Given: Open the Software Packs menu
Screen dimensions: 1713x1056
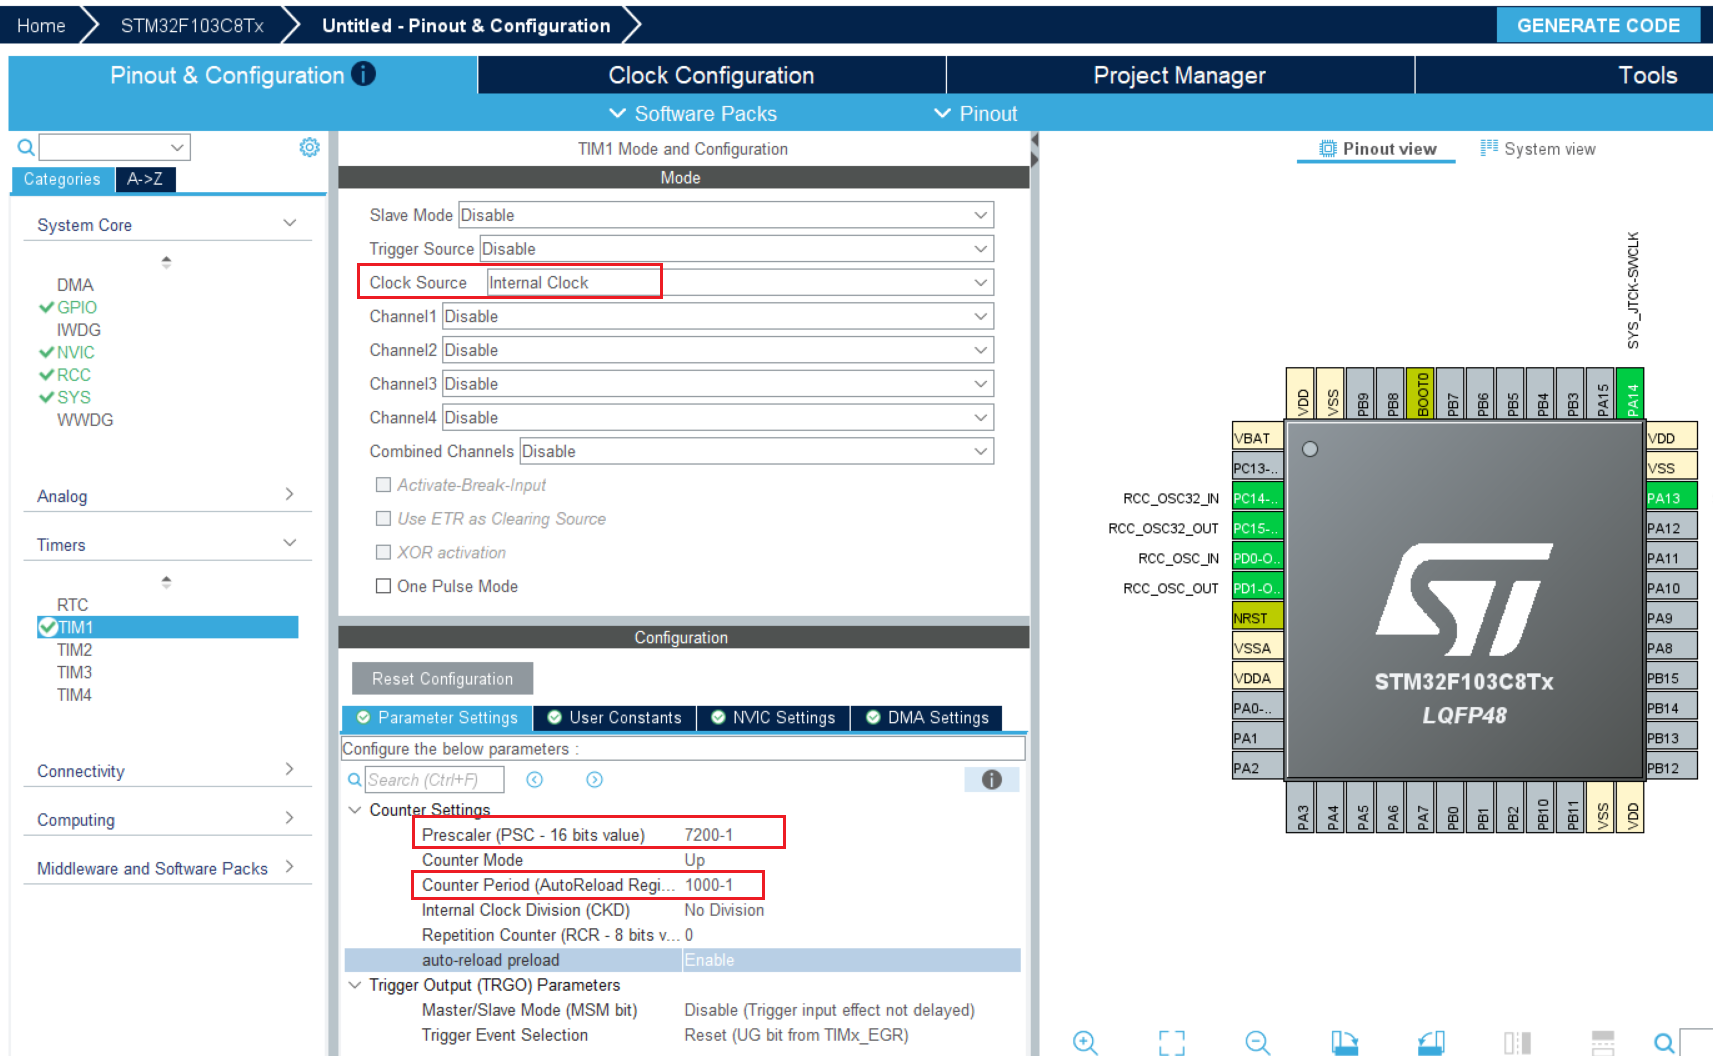Looking at the screenshot, I should [x=693, y=113].
